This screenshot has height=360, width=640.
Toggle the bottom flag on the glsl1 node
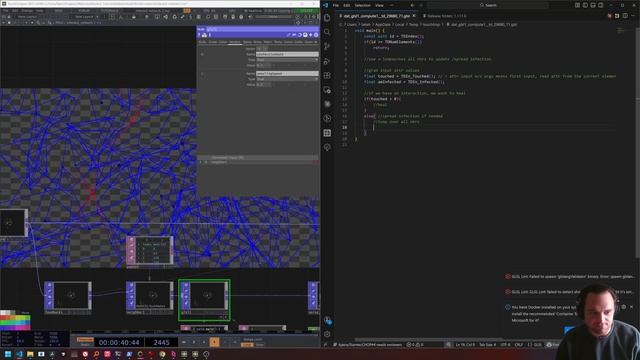pos(186,303)
